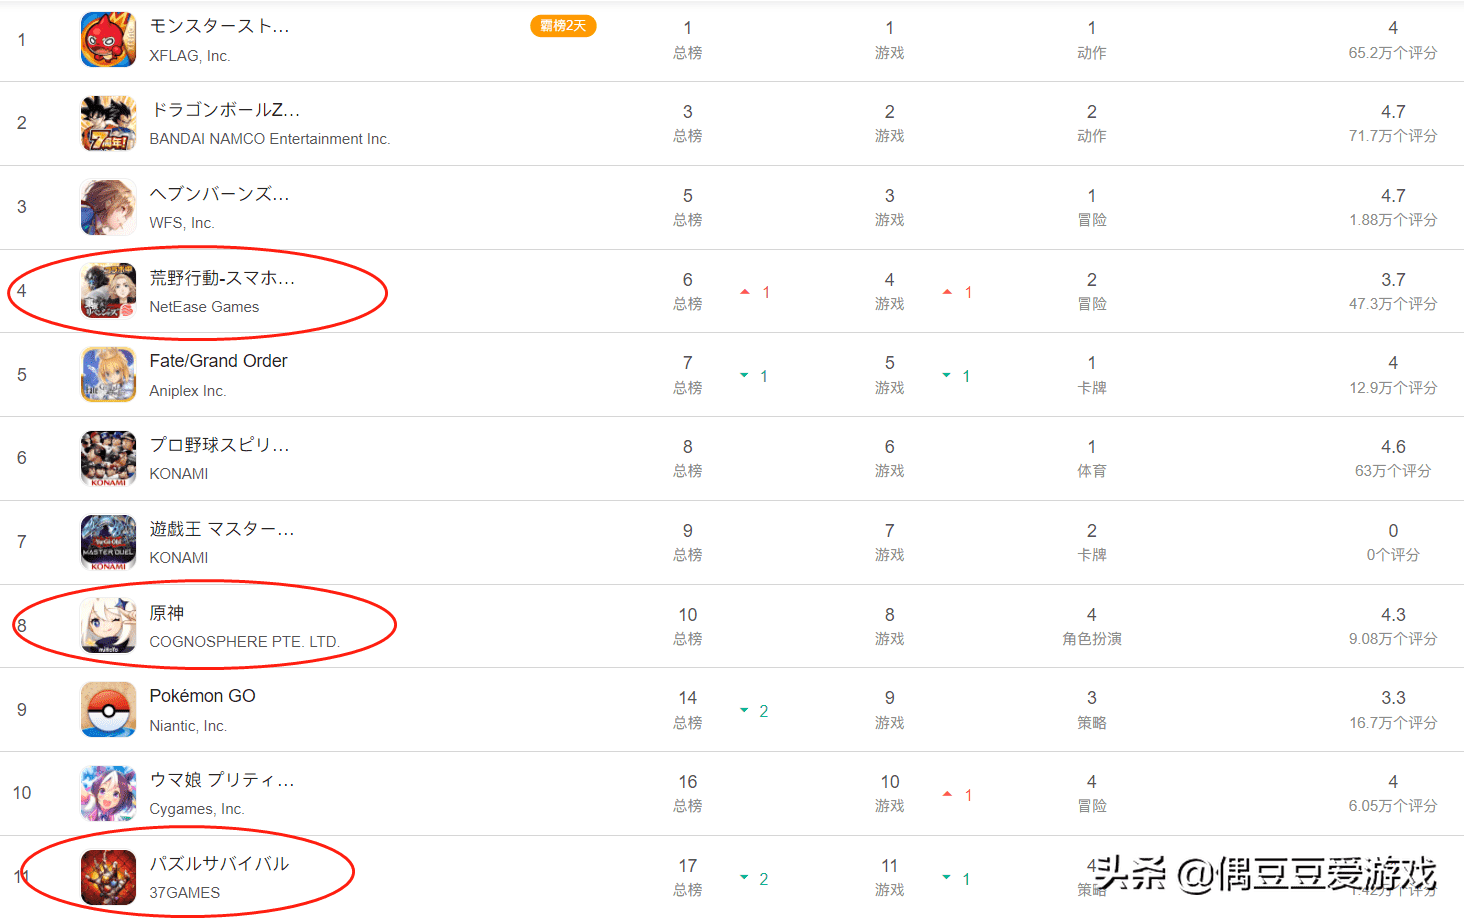1464x919 pixels.
Task: Open the ウマ娘 プリティ… game title
Action: [x=222, y=780]
